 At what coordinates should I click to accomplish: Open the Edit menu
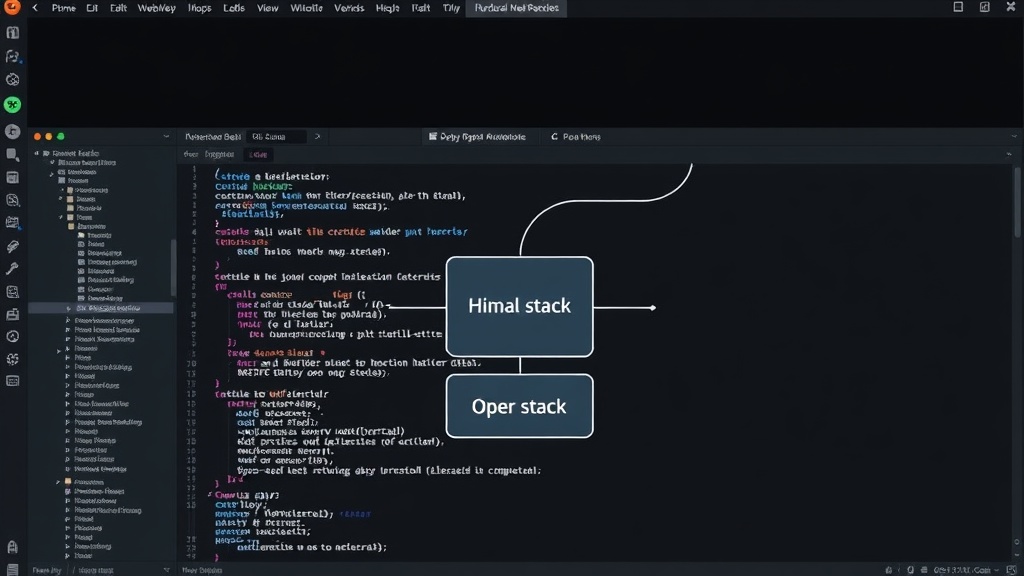118,8
